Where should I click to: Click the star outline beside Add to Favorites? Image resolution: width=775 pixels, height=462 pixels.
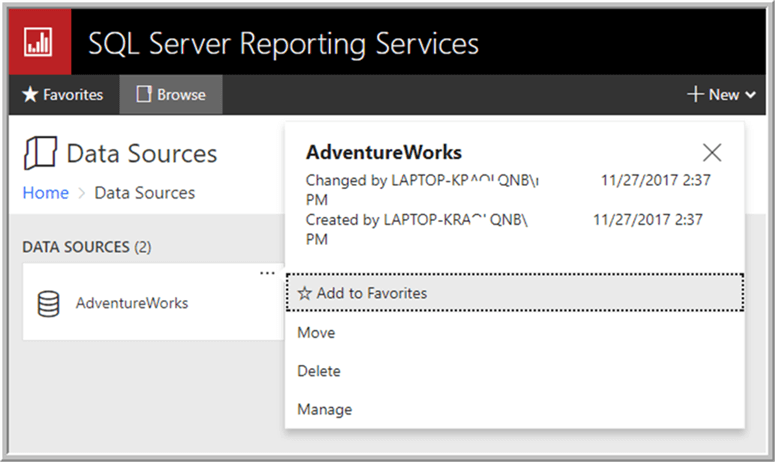pyautogui.click(x=304, y=294)
